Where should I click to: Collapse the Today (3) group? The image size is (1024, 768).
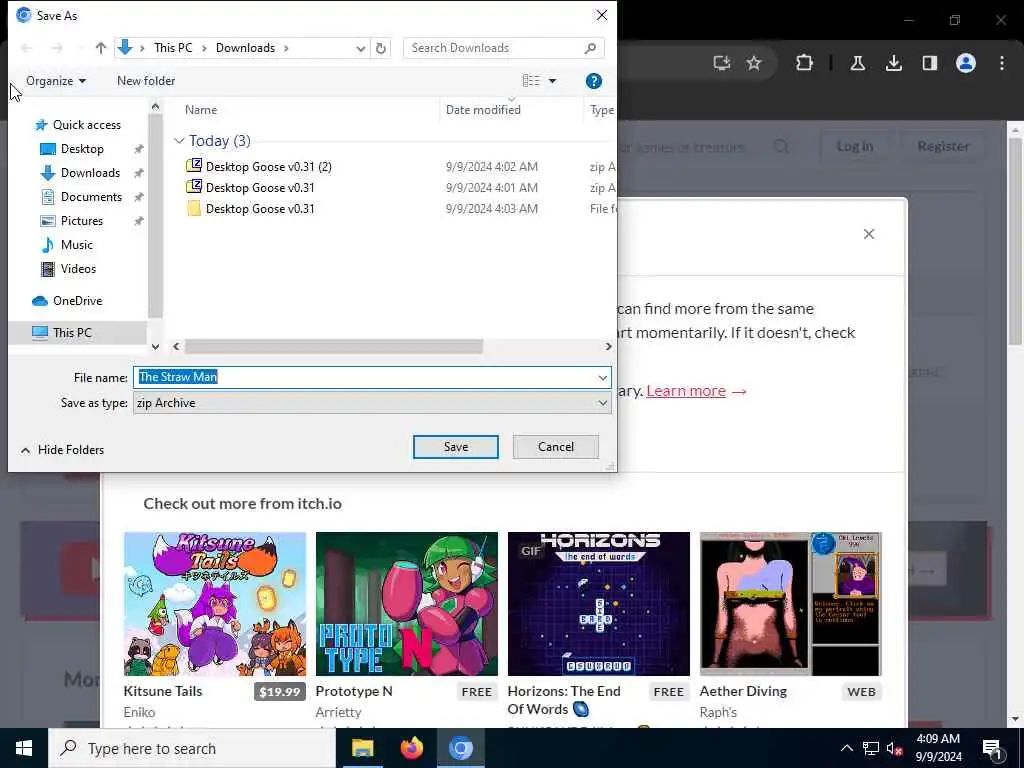[x=179, y=141]
